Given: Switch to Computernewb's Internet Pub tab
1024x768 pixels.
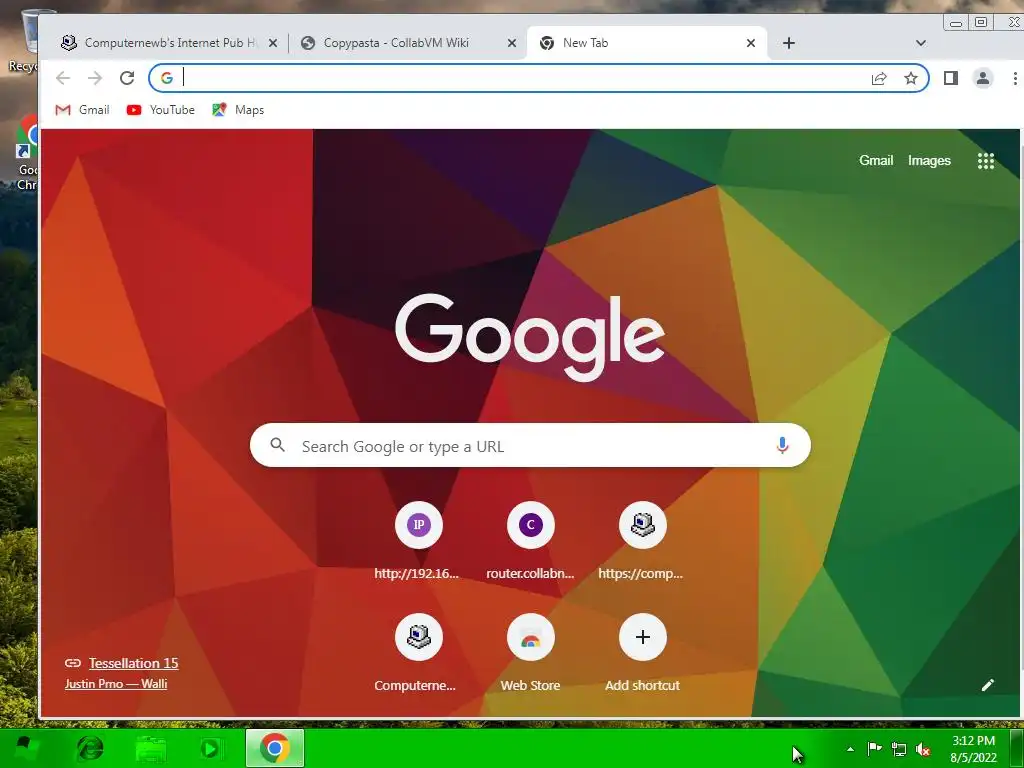Looking at the screenshot, I should pos(168,43).
